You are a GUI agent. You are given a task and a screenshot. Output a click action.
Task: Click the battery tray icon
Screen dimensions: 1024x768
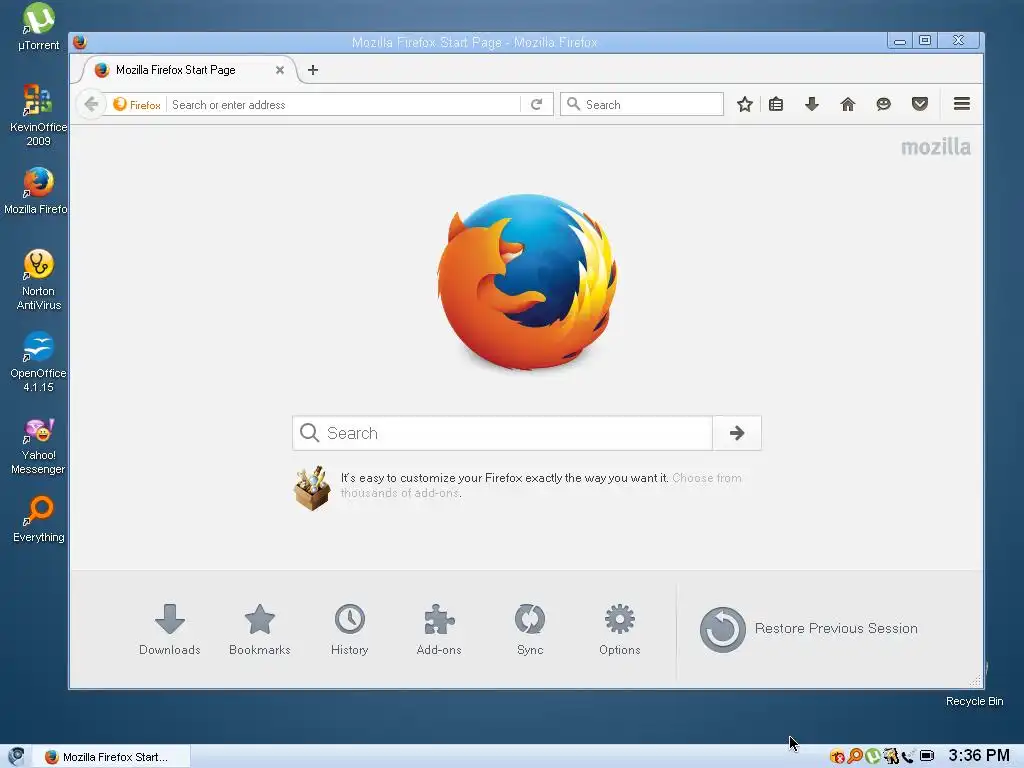[927, 756]
